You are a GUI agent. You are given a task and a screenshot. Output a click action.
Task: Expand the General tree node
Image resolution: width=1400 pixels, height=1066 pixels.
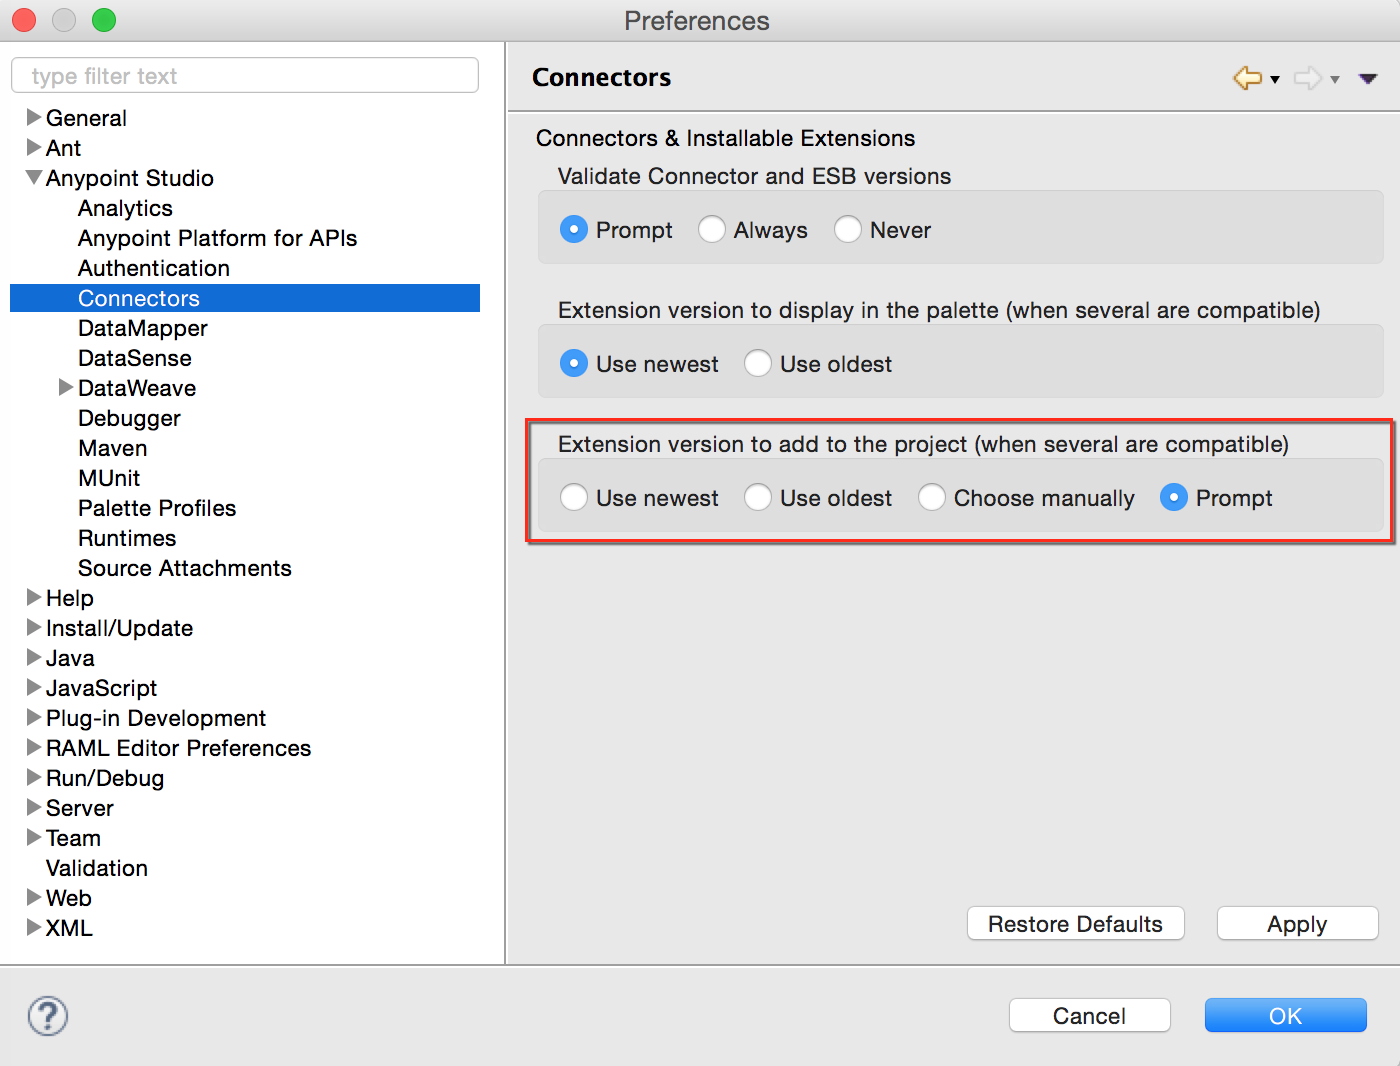point(32,117)
